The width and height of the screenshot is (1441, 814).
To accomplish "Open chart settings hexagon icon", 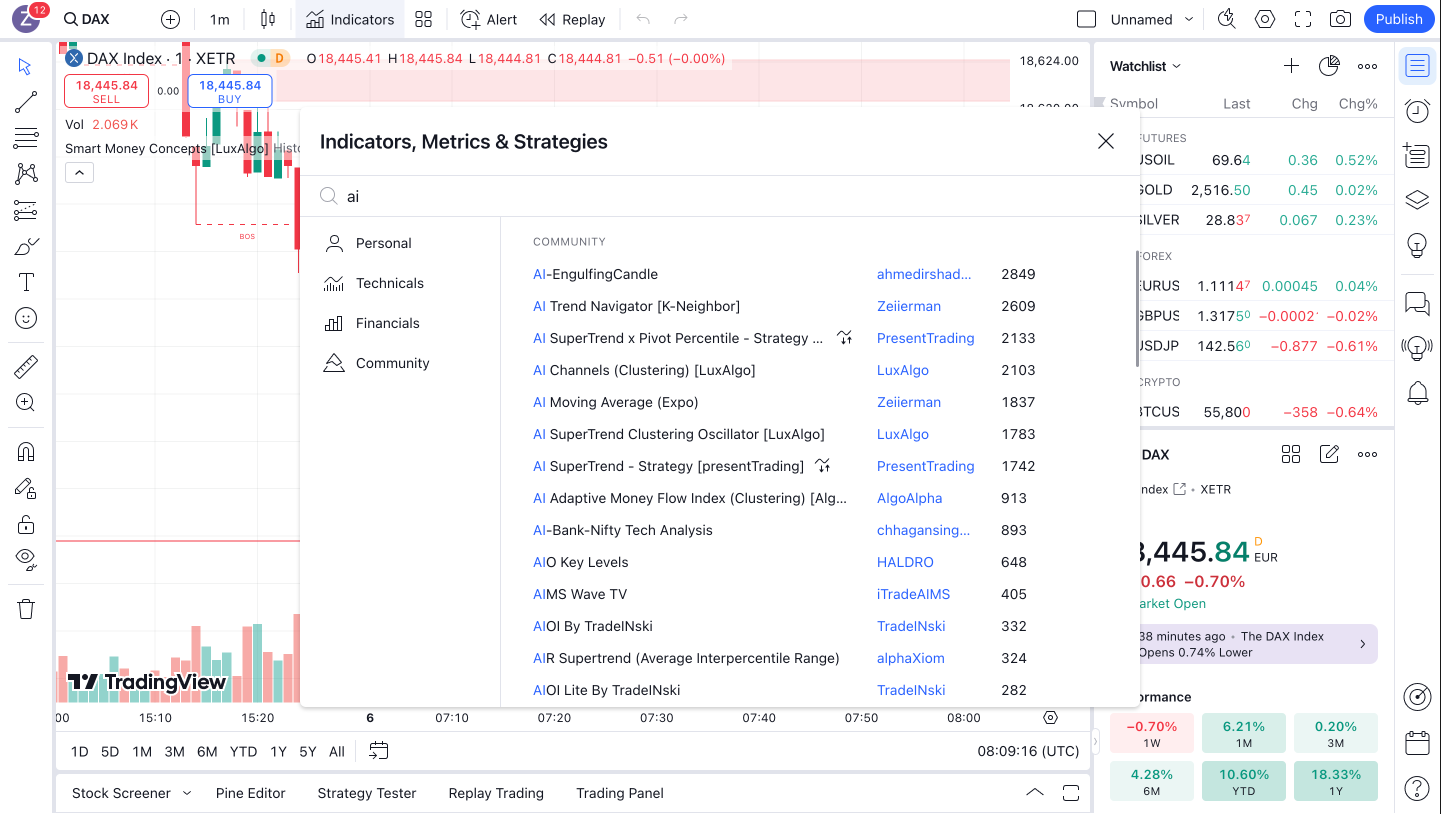I will (x=1265, y=19).
